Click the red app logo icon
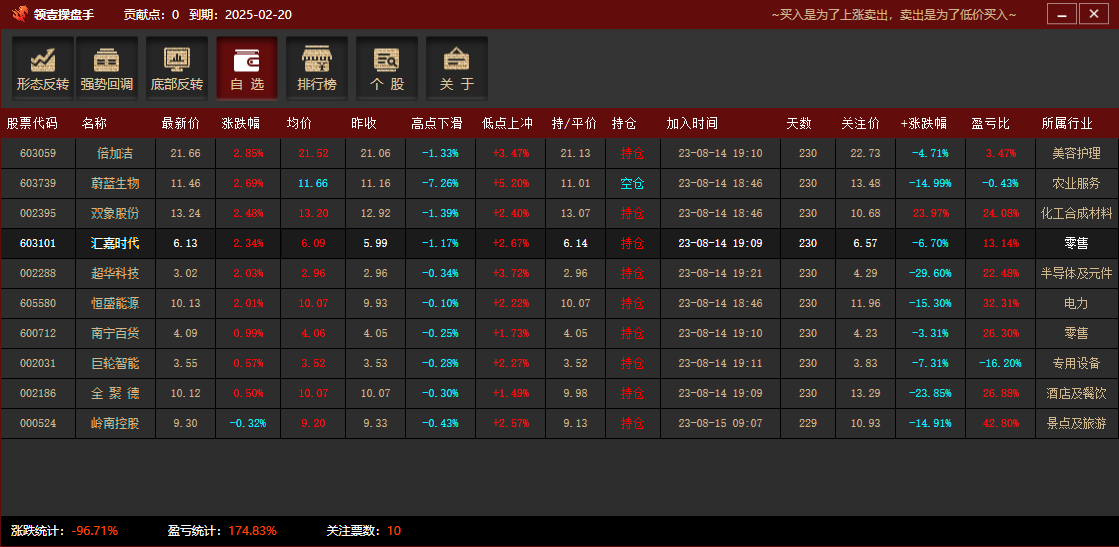 point(19,15)
